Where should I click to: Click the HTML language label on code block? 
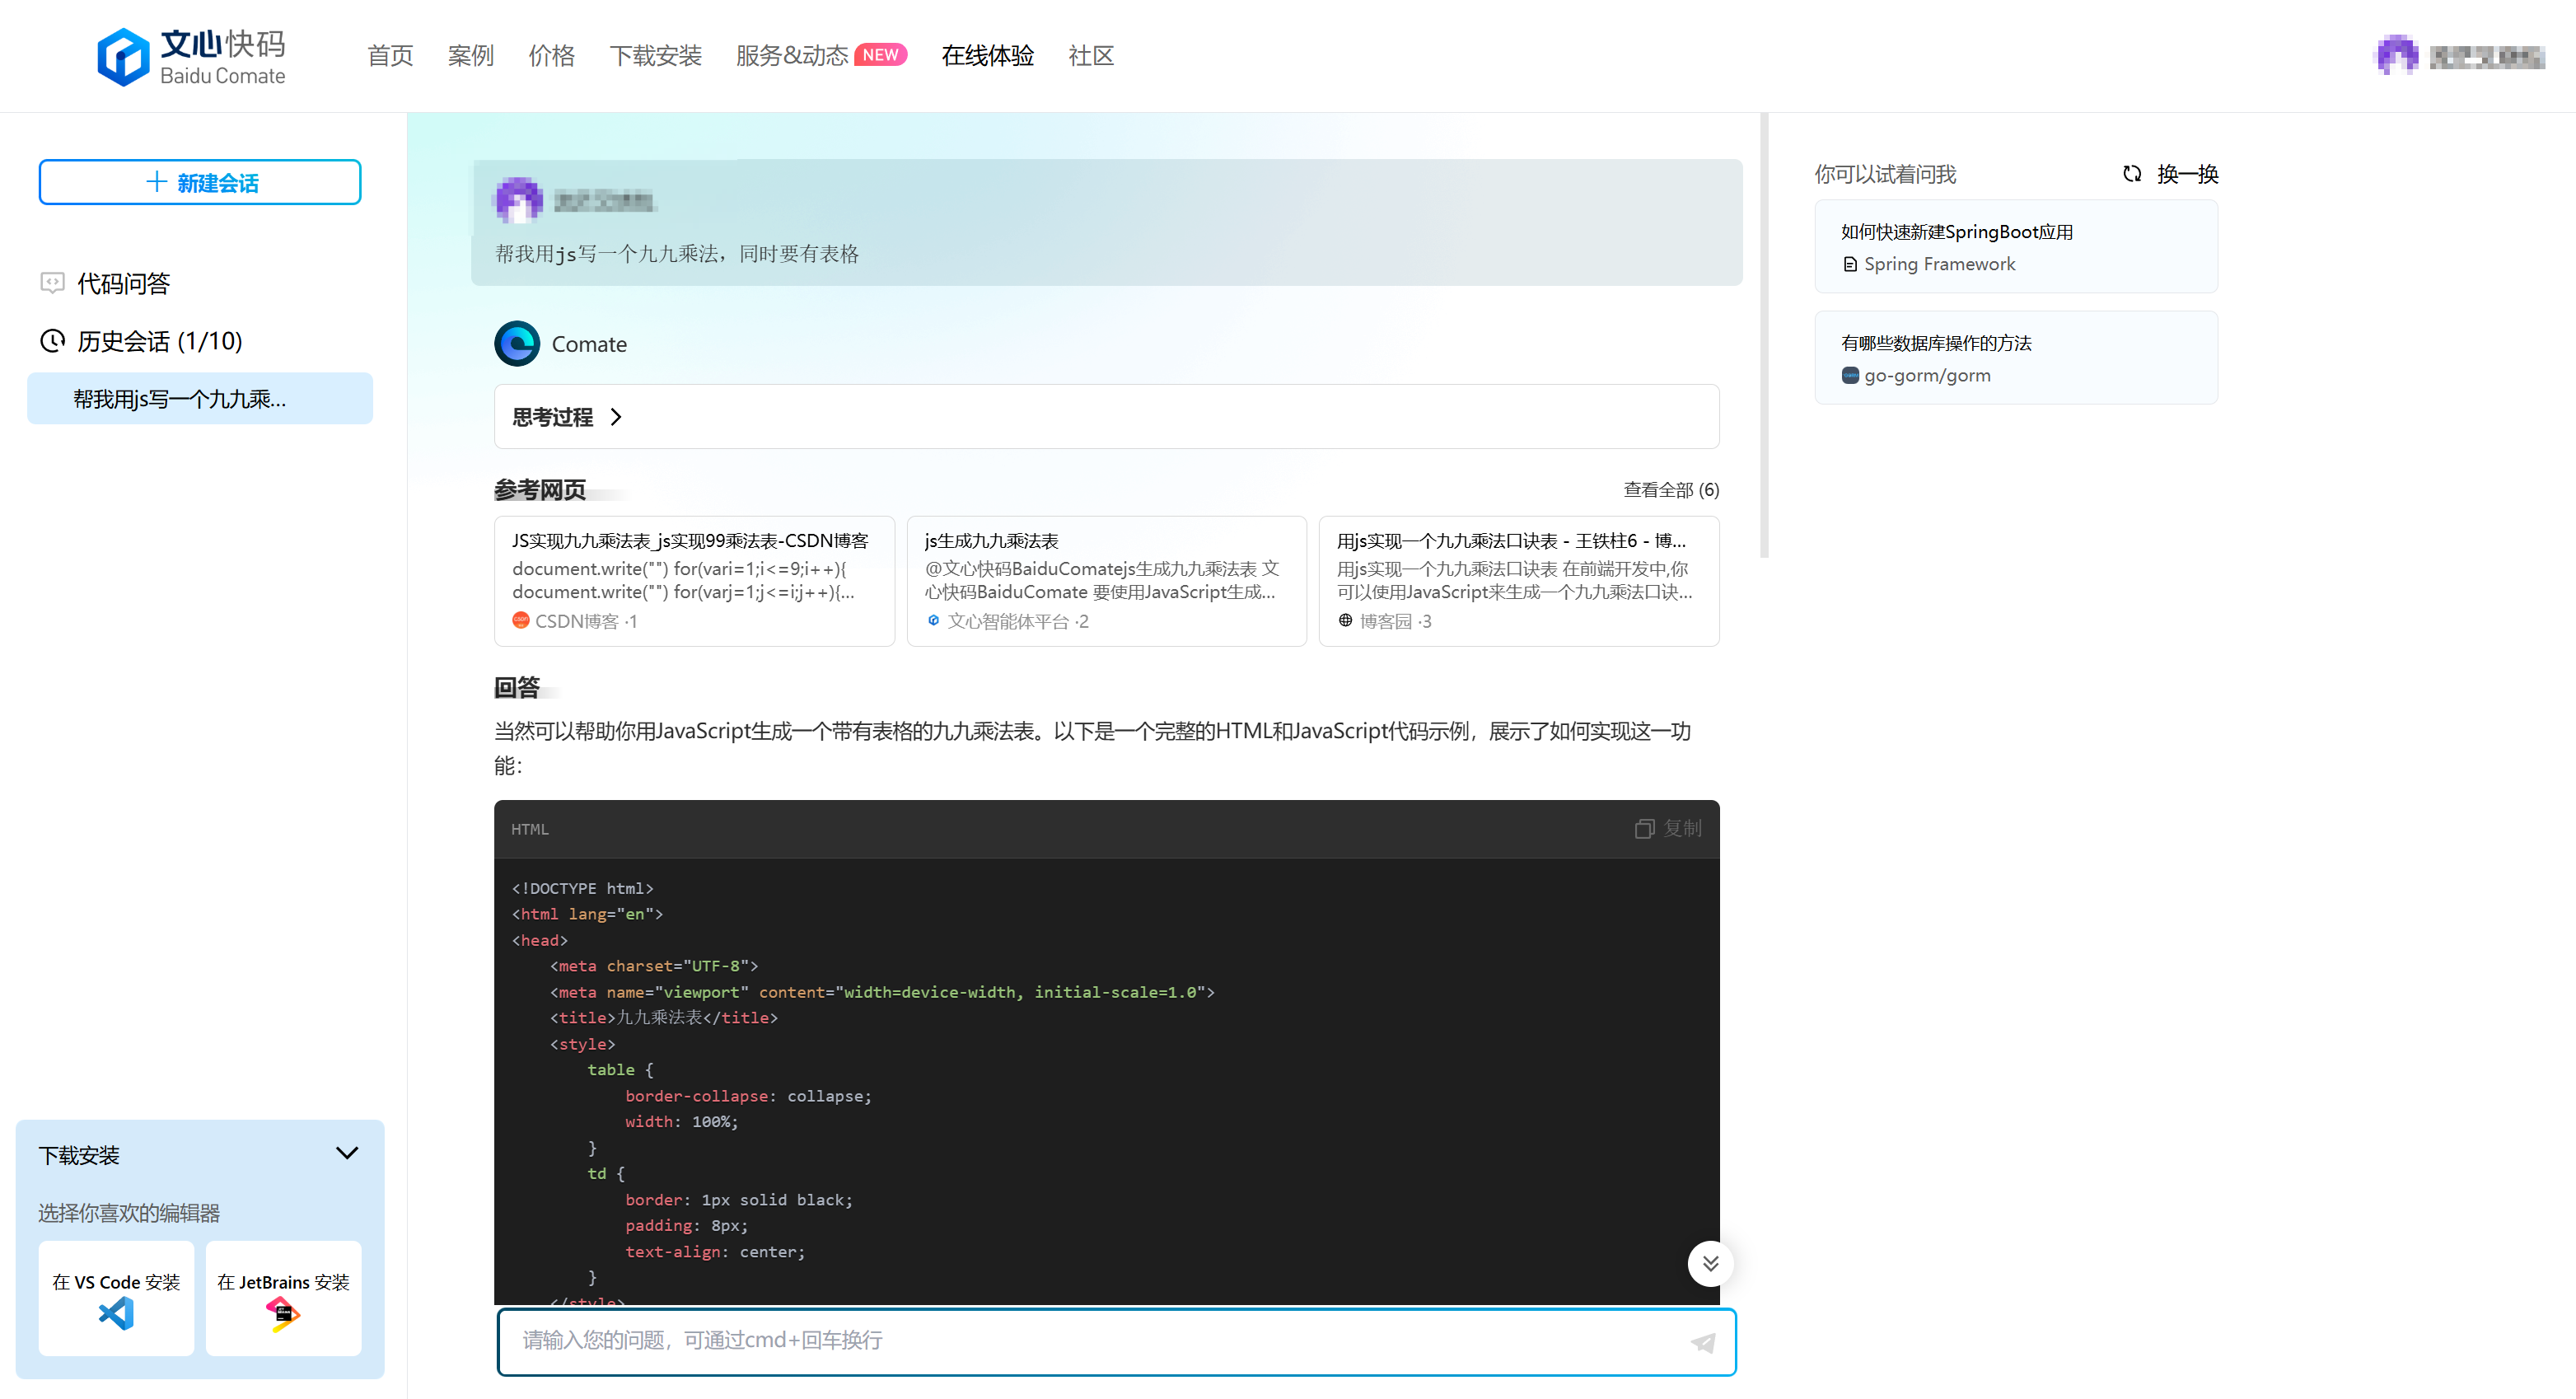coord(530,830)
